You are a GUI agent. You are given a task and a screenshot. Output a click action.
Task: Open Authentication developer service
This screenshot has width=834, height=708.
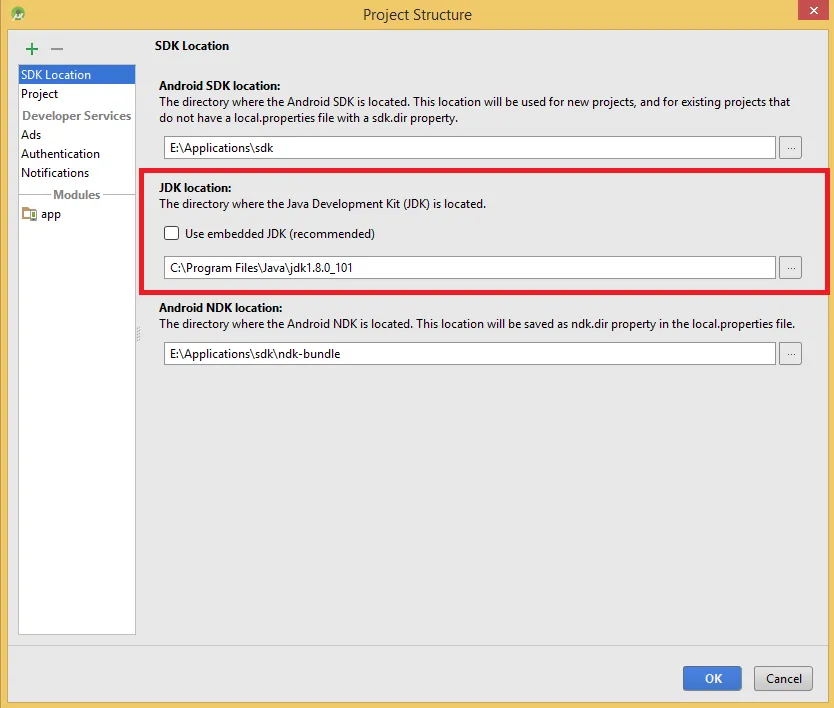tap(77, 154)
